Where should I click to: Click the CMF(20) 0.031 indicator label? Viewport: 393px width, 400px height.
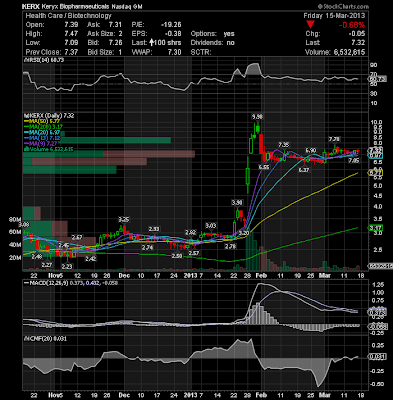[45, 339]
